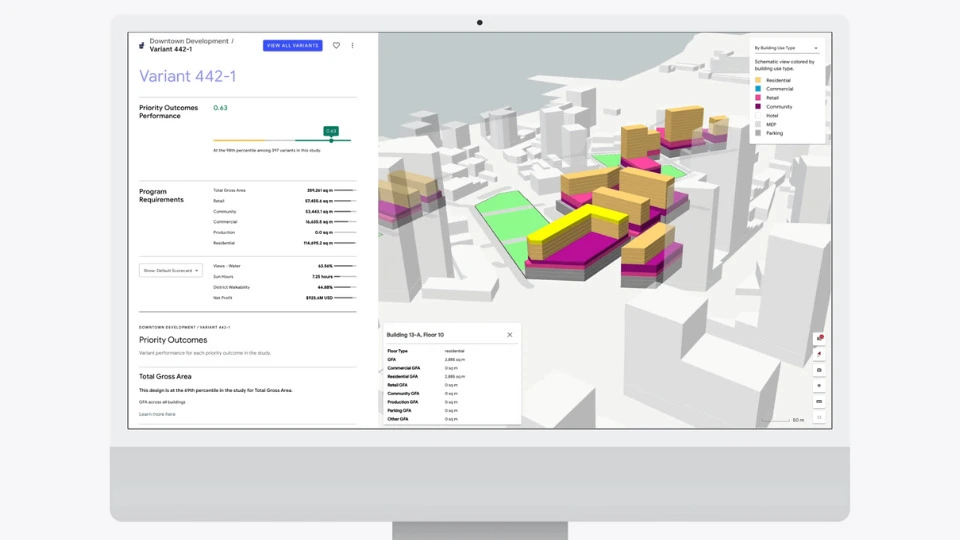Open the layers tool with red badge
The width and height of the screenshot is (960, 540).
tap(819, 338)
